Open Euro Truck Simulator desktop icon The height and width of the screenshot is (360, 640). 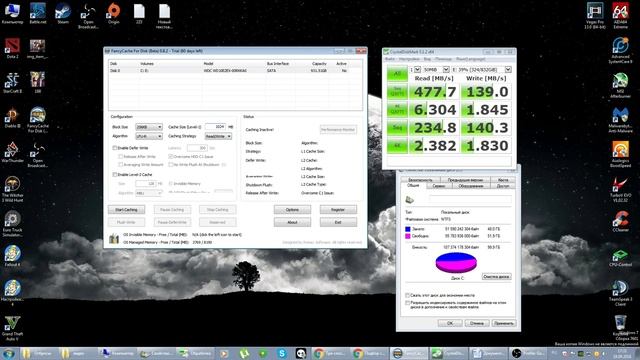click(x=12, y=224)
